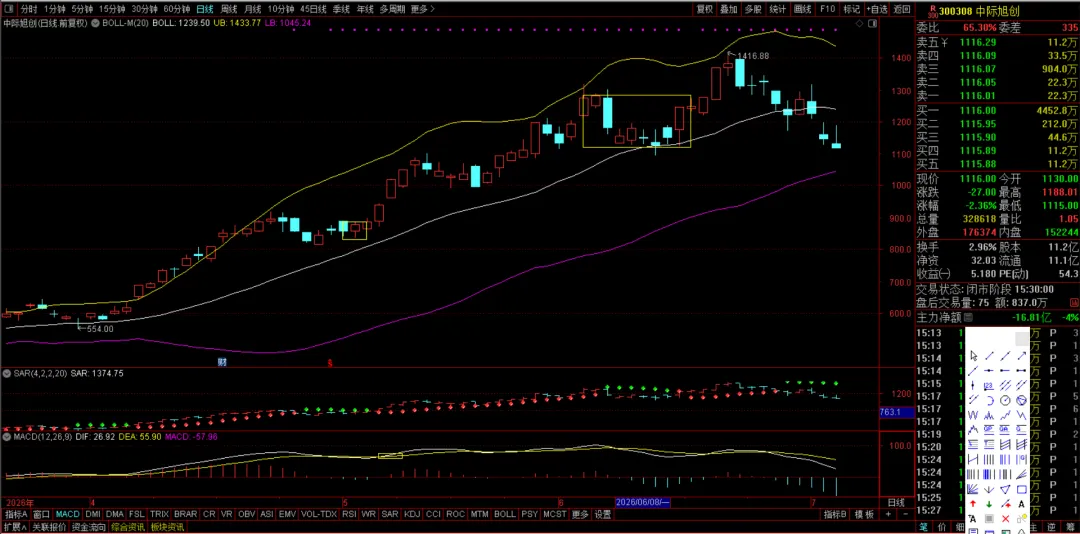Select the 月线 monthly period
1080x534 pixels.
253,9
